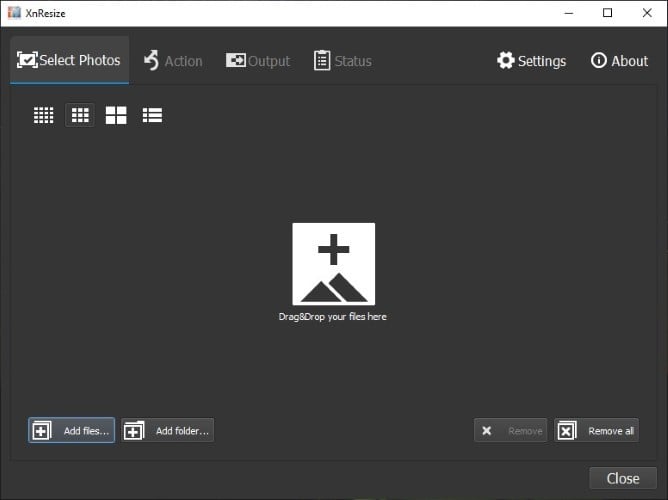The height and width of the screenshot is (500, 668).
Task: Maximize the XnResize window
Action: [608, 13]
